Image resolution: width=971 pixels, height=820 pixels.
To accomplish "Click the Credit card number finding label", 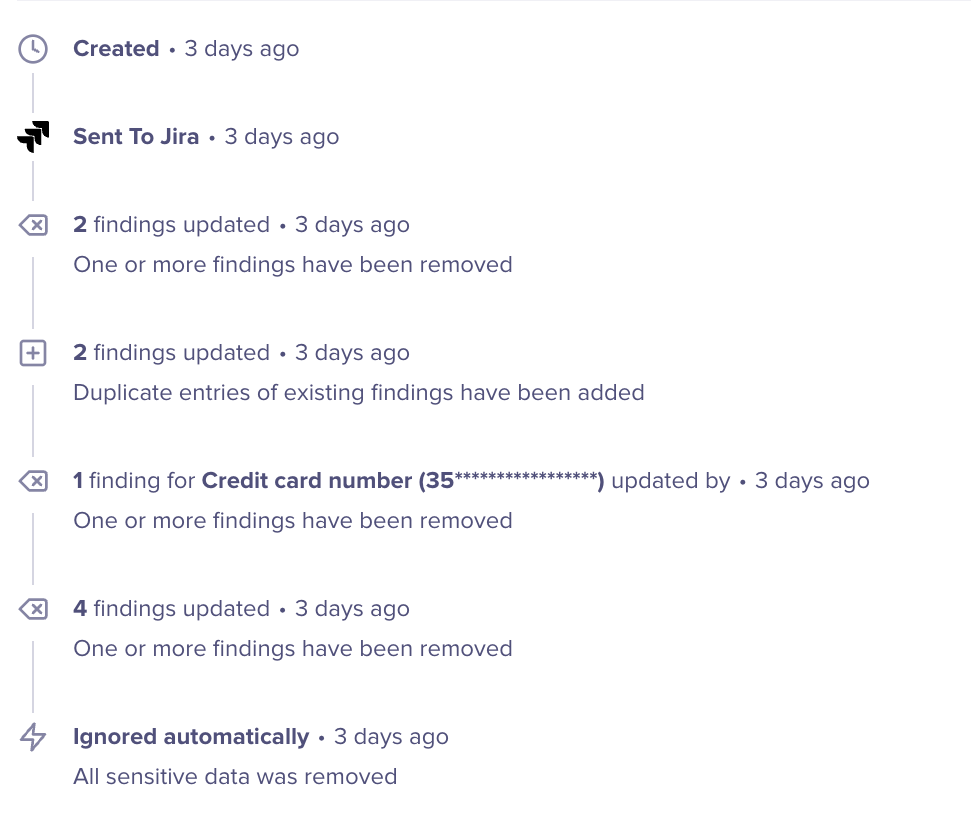I will click(403, 481).
